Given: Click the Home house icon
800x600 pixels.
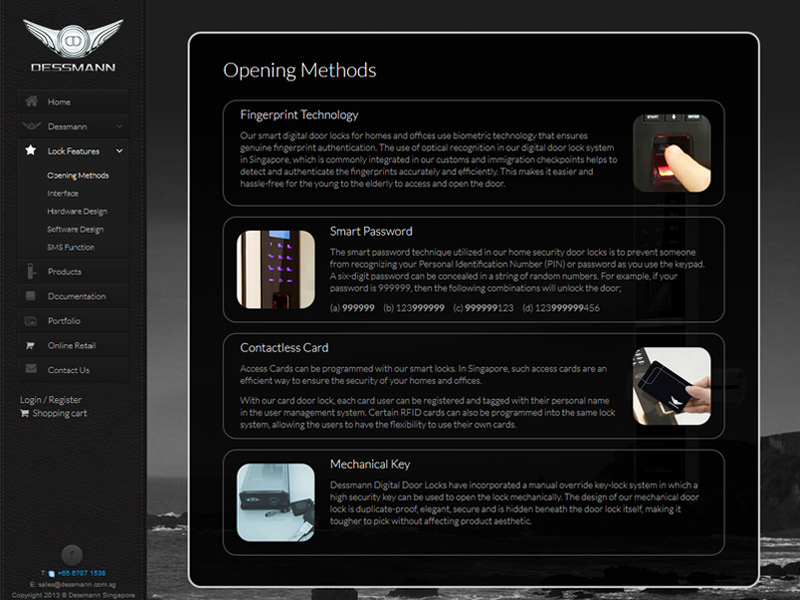Looking at the screenshot, I should (31, 101).
